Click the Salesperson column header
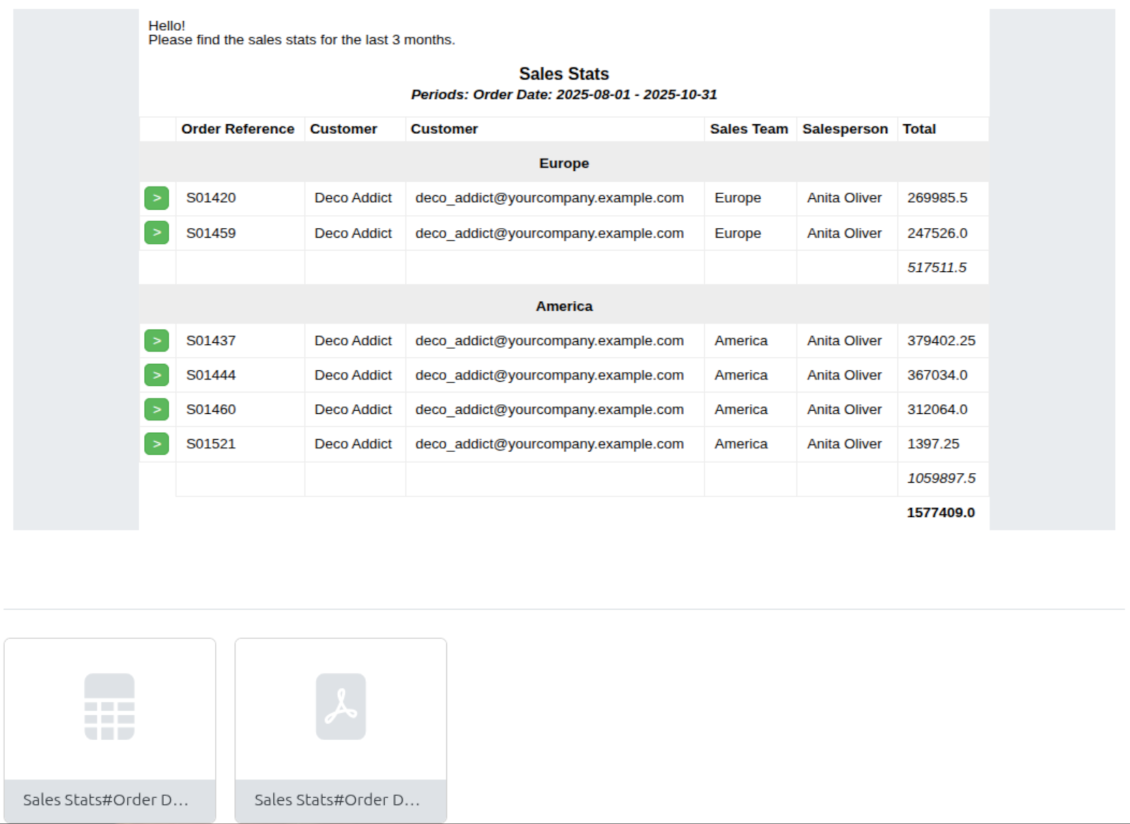 click(x=845, y=129)
